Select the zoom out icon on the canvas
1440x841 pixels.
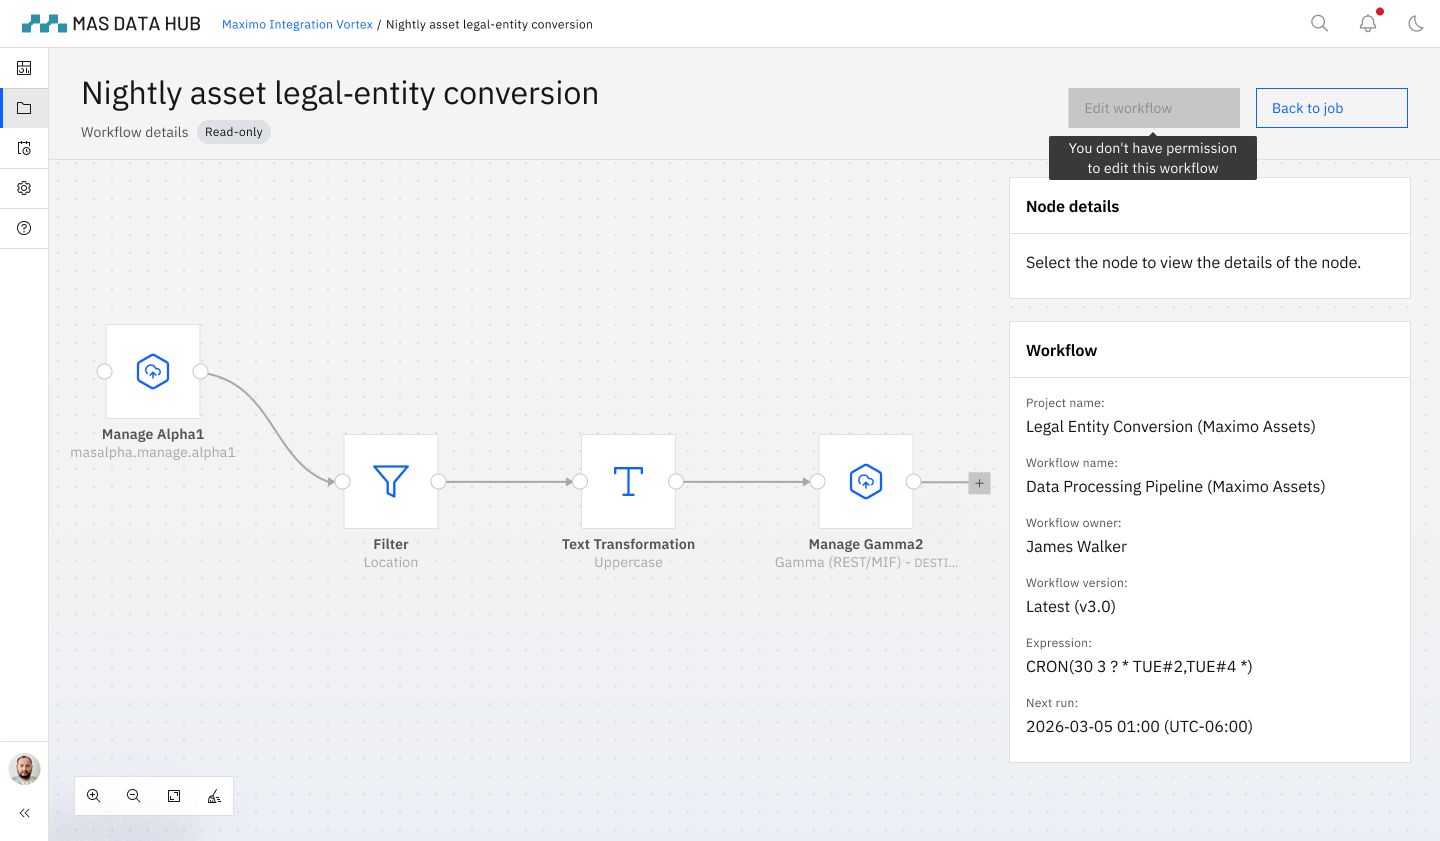click(134, 795)
